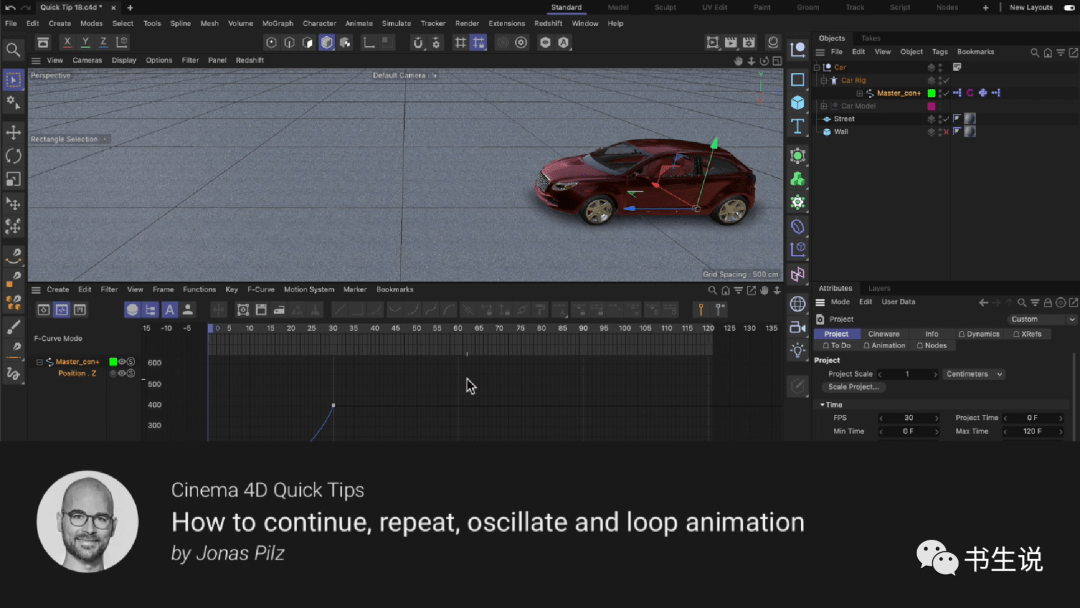Toggle Street object enable checkmark
Screen dimensions: 1080x608
(x=946, y=119)
